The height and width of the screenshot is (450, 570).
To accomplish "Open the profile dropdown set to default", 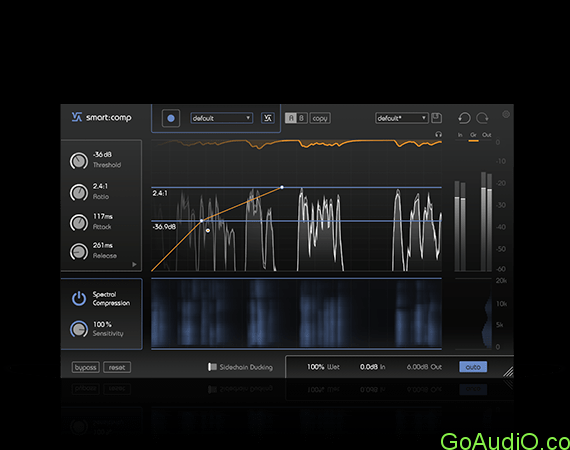I will (x=221, y=118).
